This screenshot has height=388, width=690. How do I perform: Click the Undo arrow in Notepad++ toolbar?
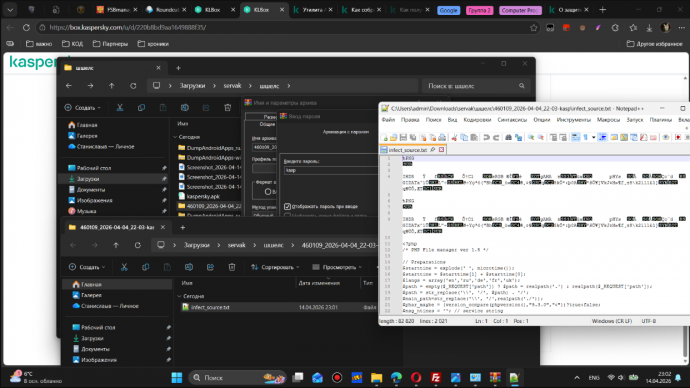click(x=486, y=138)
